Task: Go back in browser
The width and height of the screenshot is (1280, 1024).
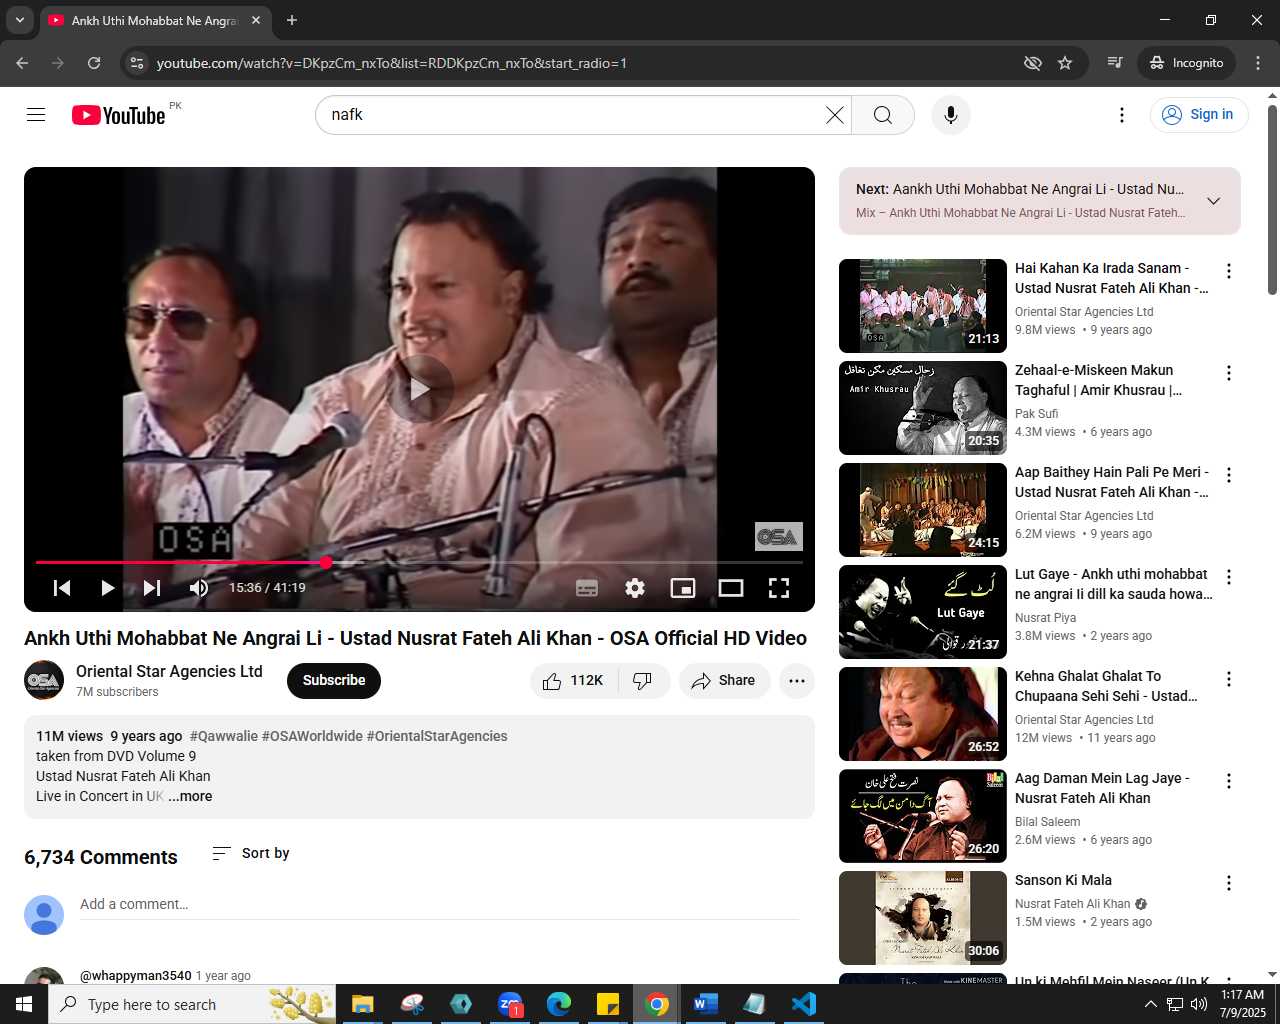Action: pyautogui.click(x=22, y=63)
